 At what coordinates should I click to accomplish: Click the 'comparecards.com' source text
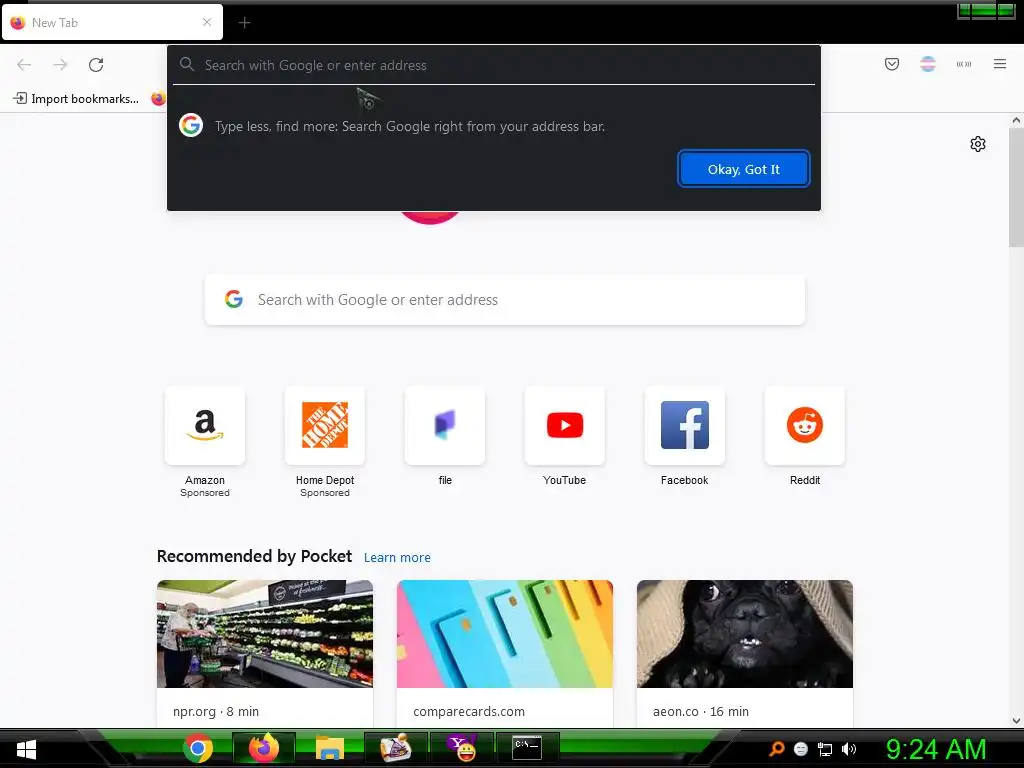[469, 712]
